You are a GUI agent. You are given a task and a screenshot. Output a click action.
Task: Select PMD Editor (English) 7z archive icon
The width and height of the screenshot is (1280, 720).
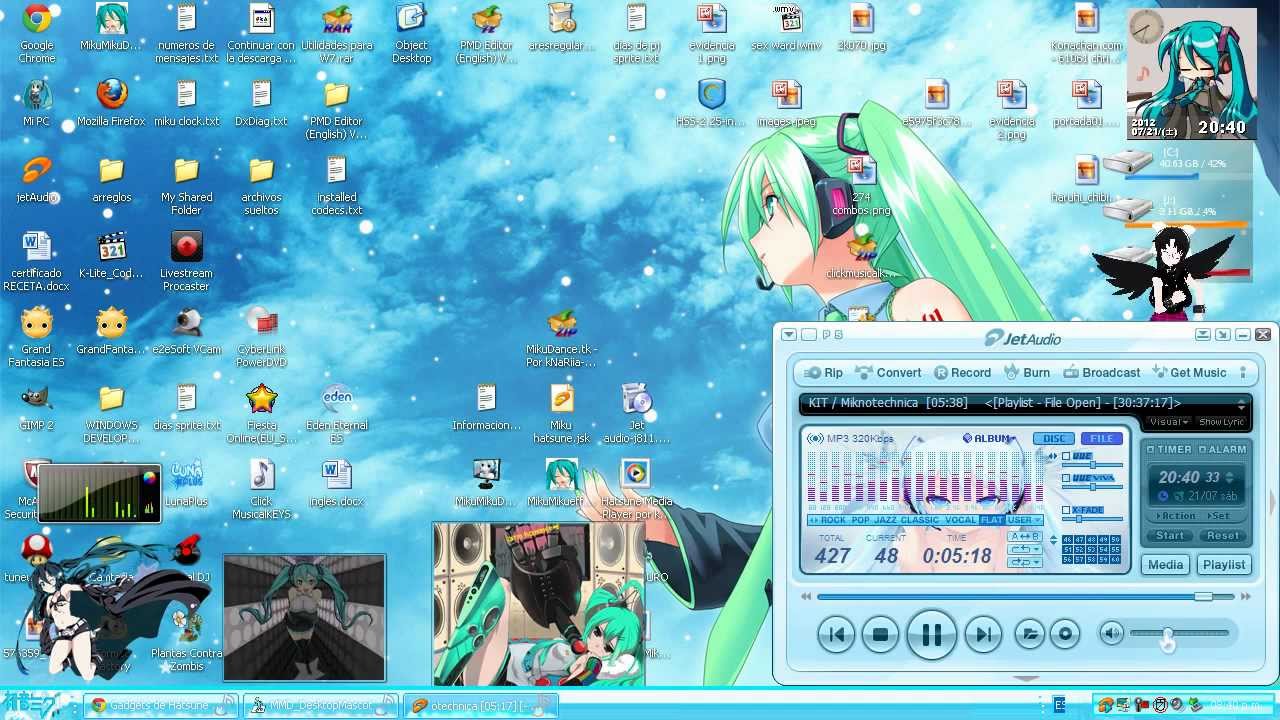(x=487, y=32)
